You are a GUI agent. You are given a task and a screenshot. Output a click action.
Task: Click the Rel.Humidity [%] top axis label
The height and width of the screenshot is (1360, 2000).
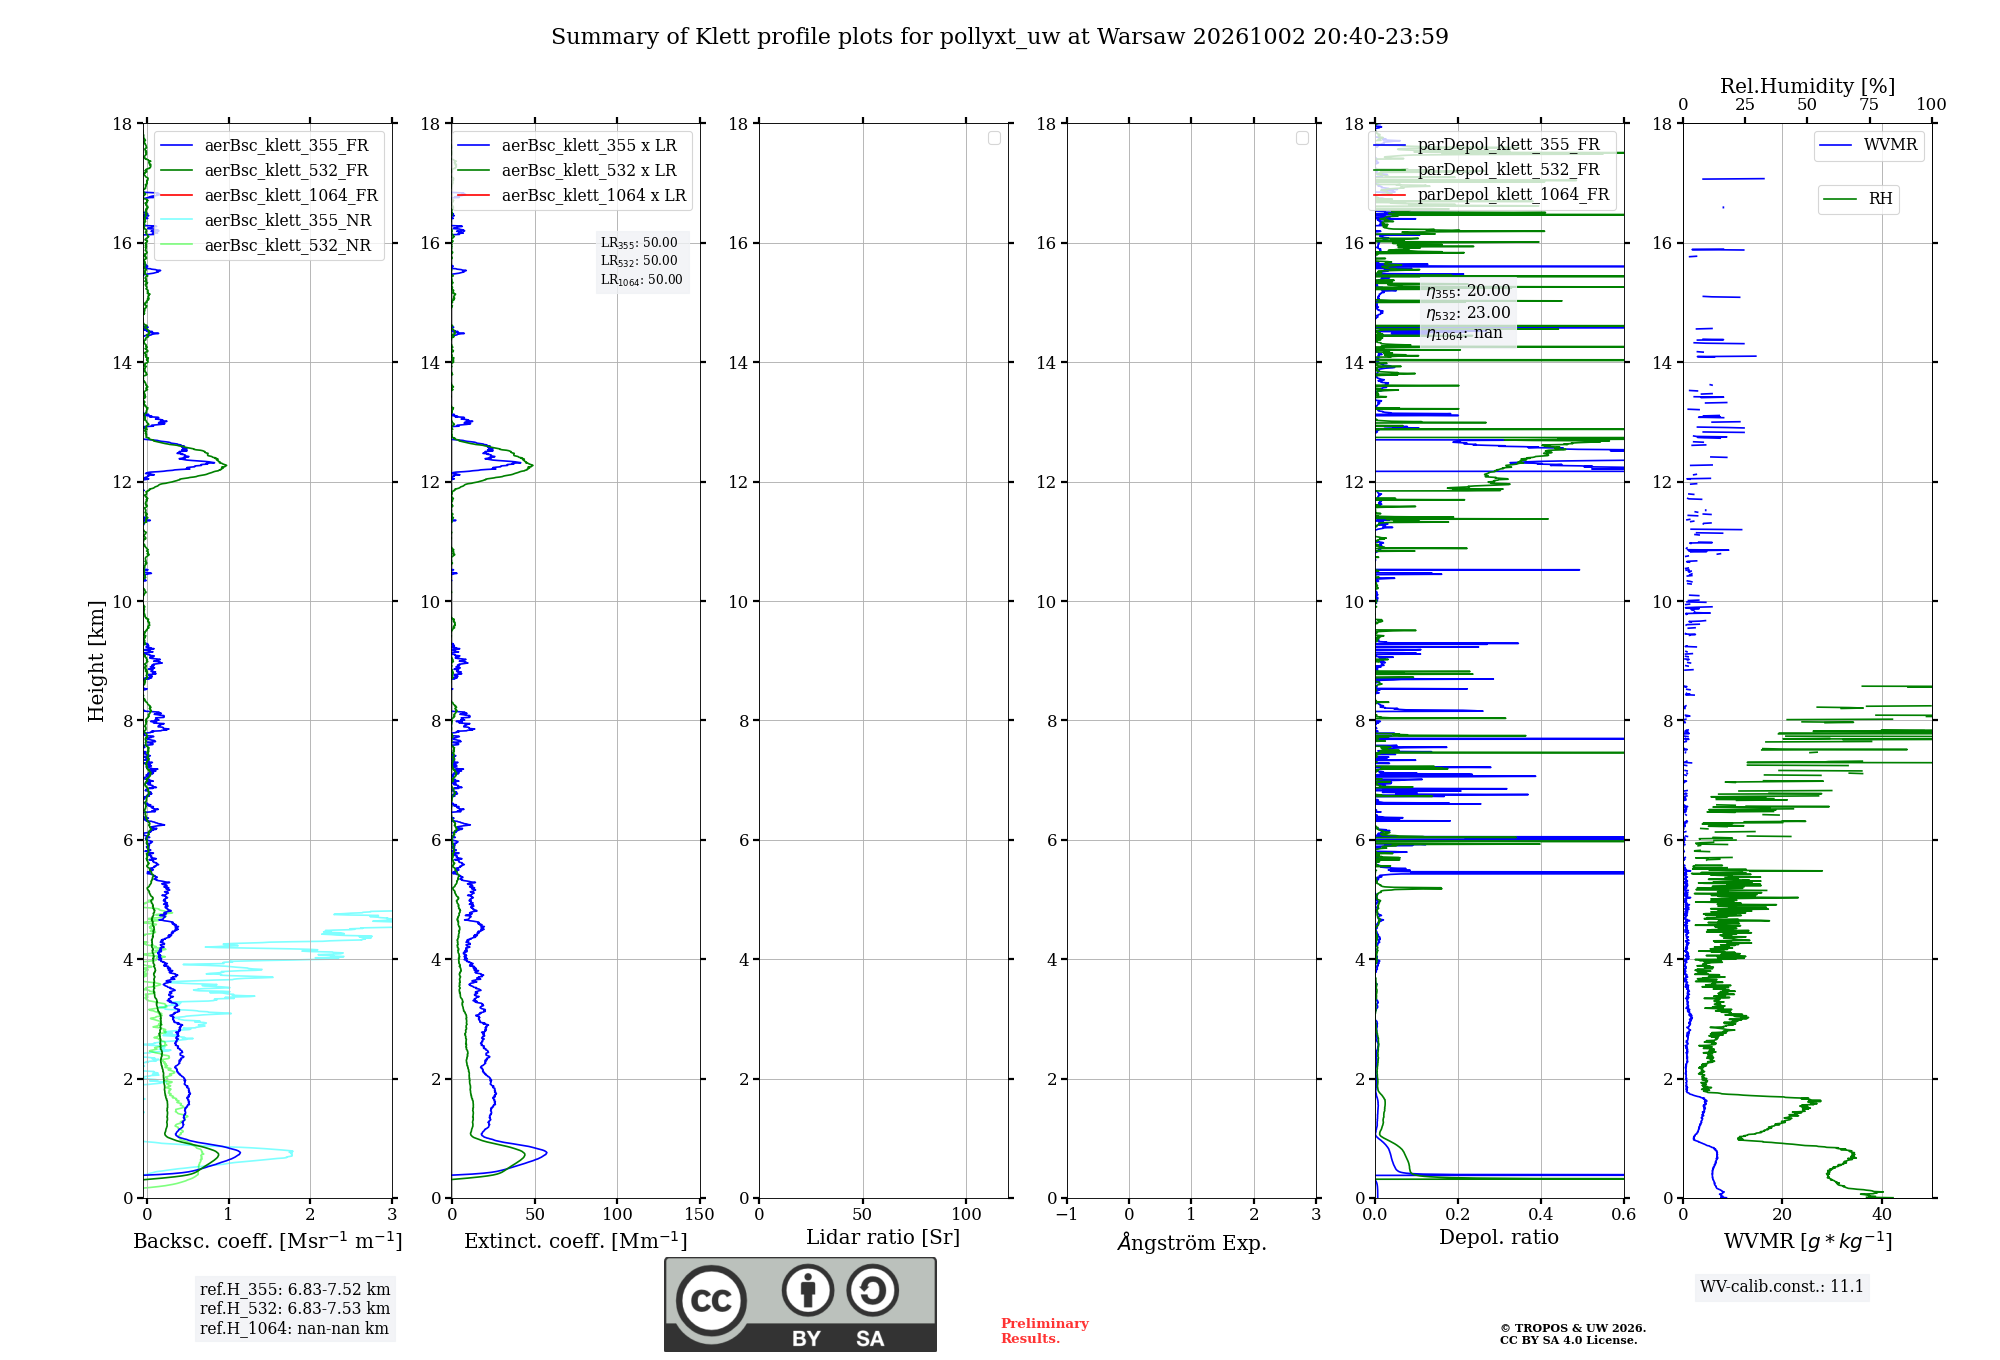(x=1808, y=87)
